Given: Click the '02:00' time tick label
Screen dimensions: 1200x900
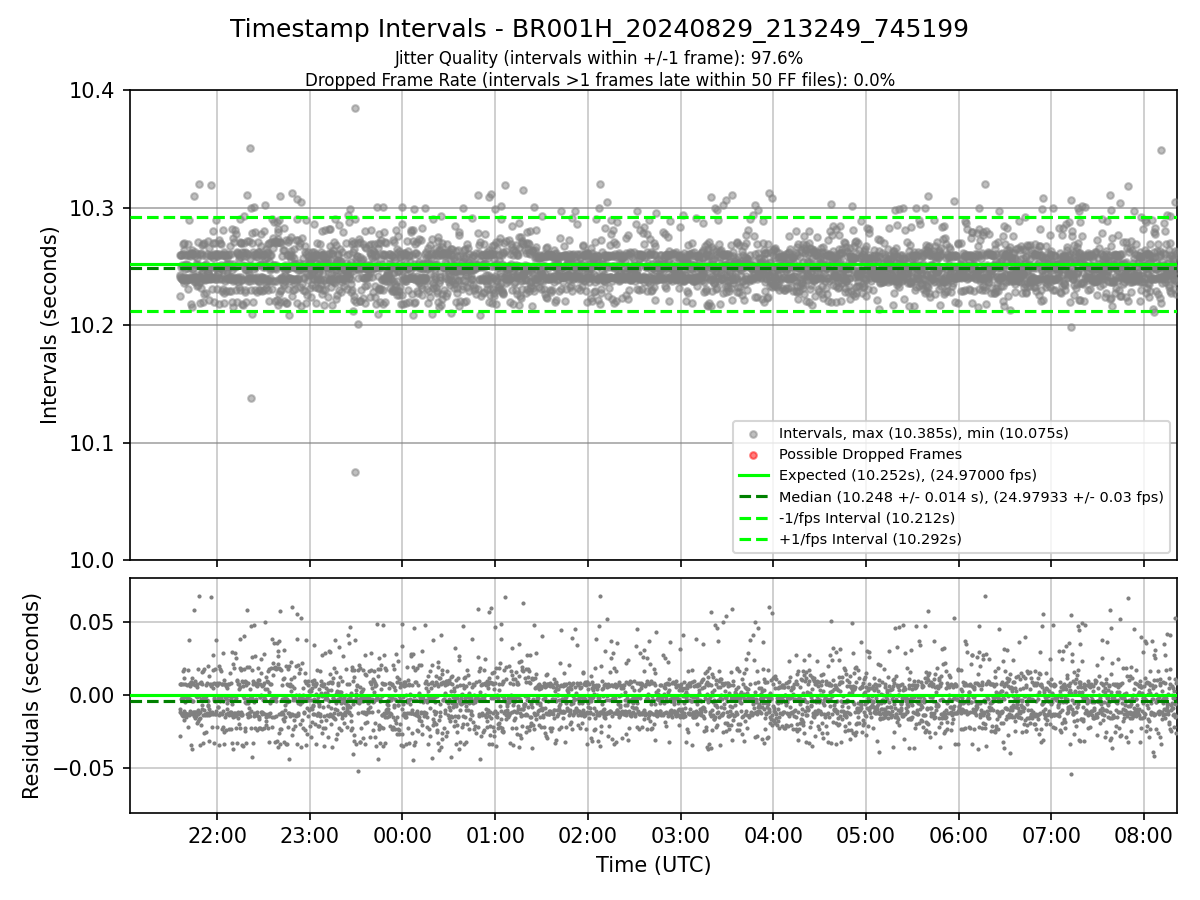Looking at the screenshot, I should [588, 835].
